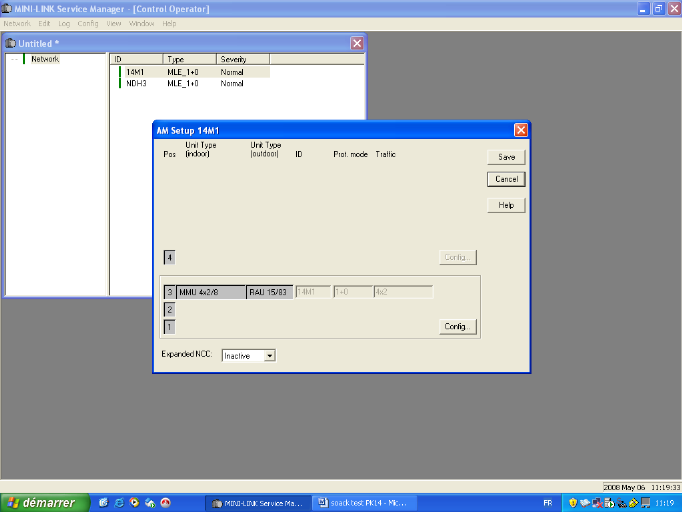The height and width of the screenshot is (512, 682).
Task: Launch the media player quick launch icon
Action: 134,503
